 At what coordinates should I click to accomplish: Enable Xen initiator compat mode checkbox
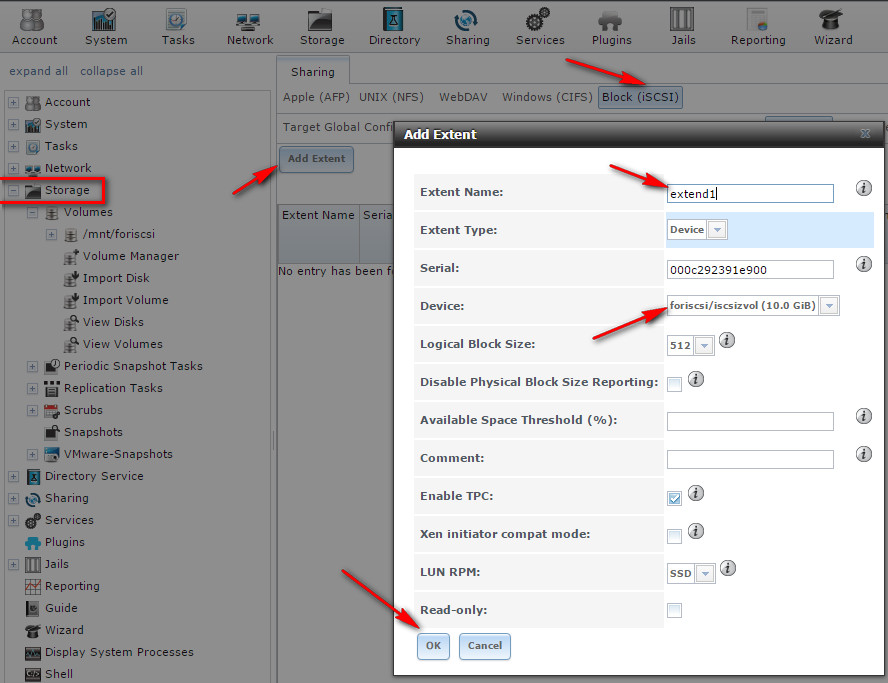point(674,536)
